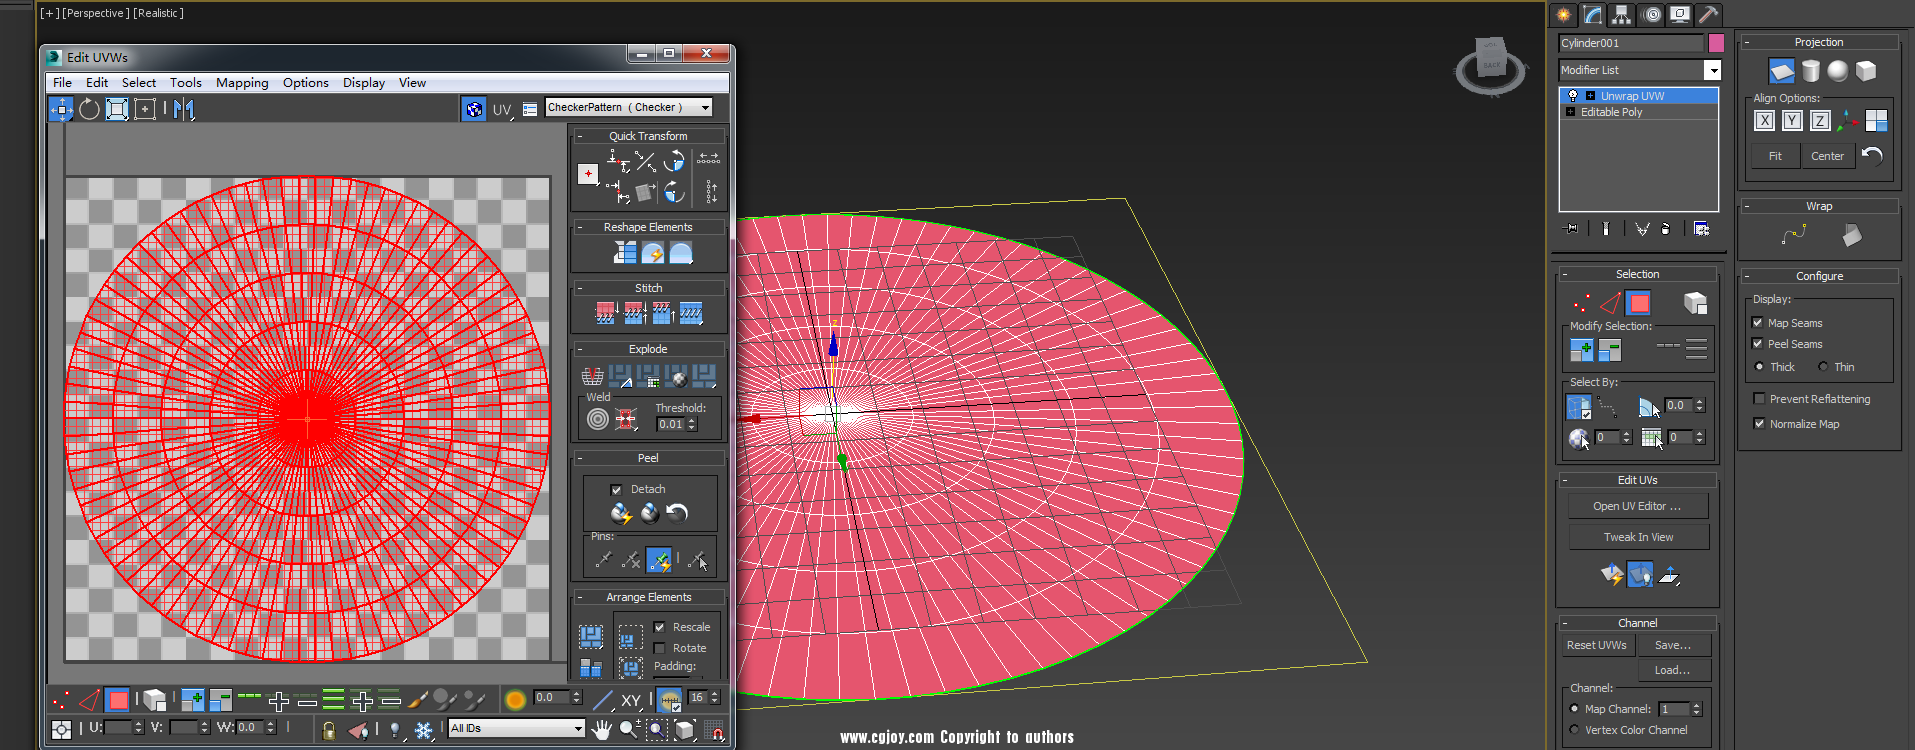Screen dimensions: 1915x750
Task: Enable the Rotate checkbox in Arrange Elements
Action: point(659,648)
